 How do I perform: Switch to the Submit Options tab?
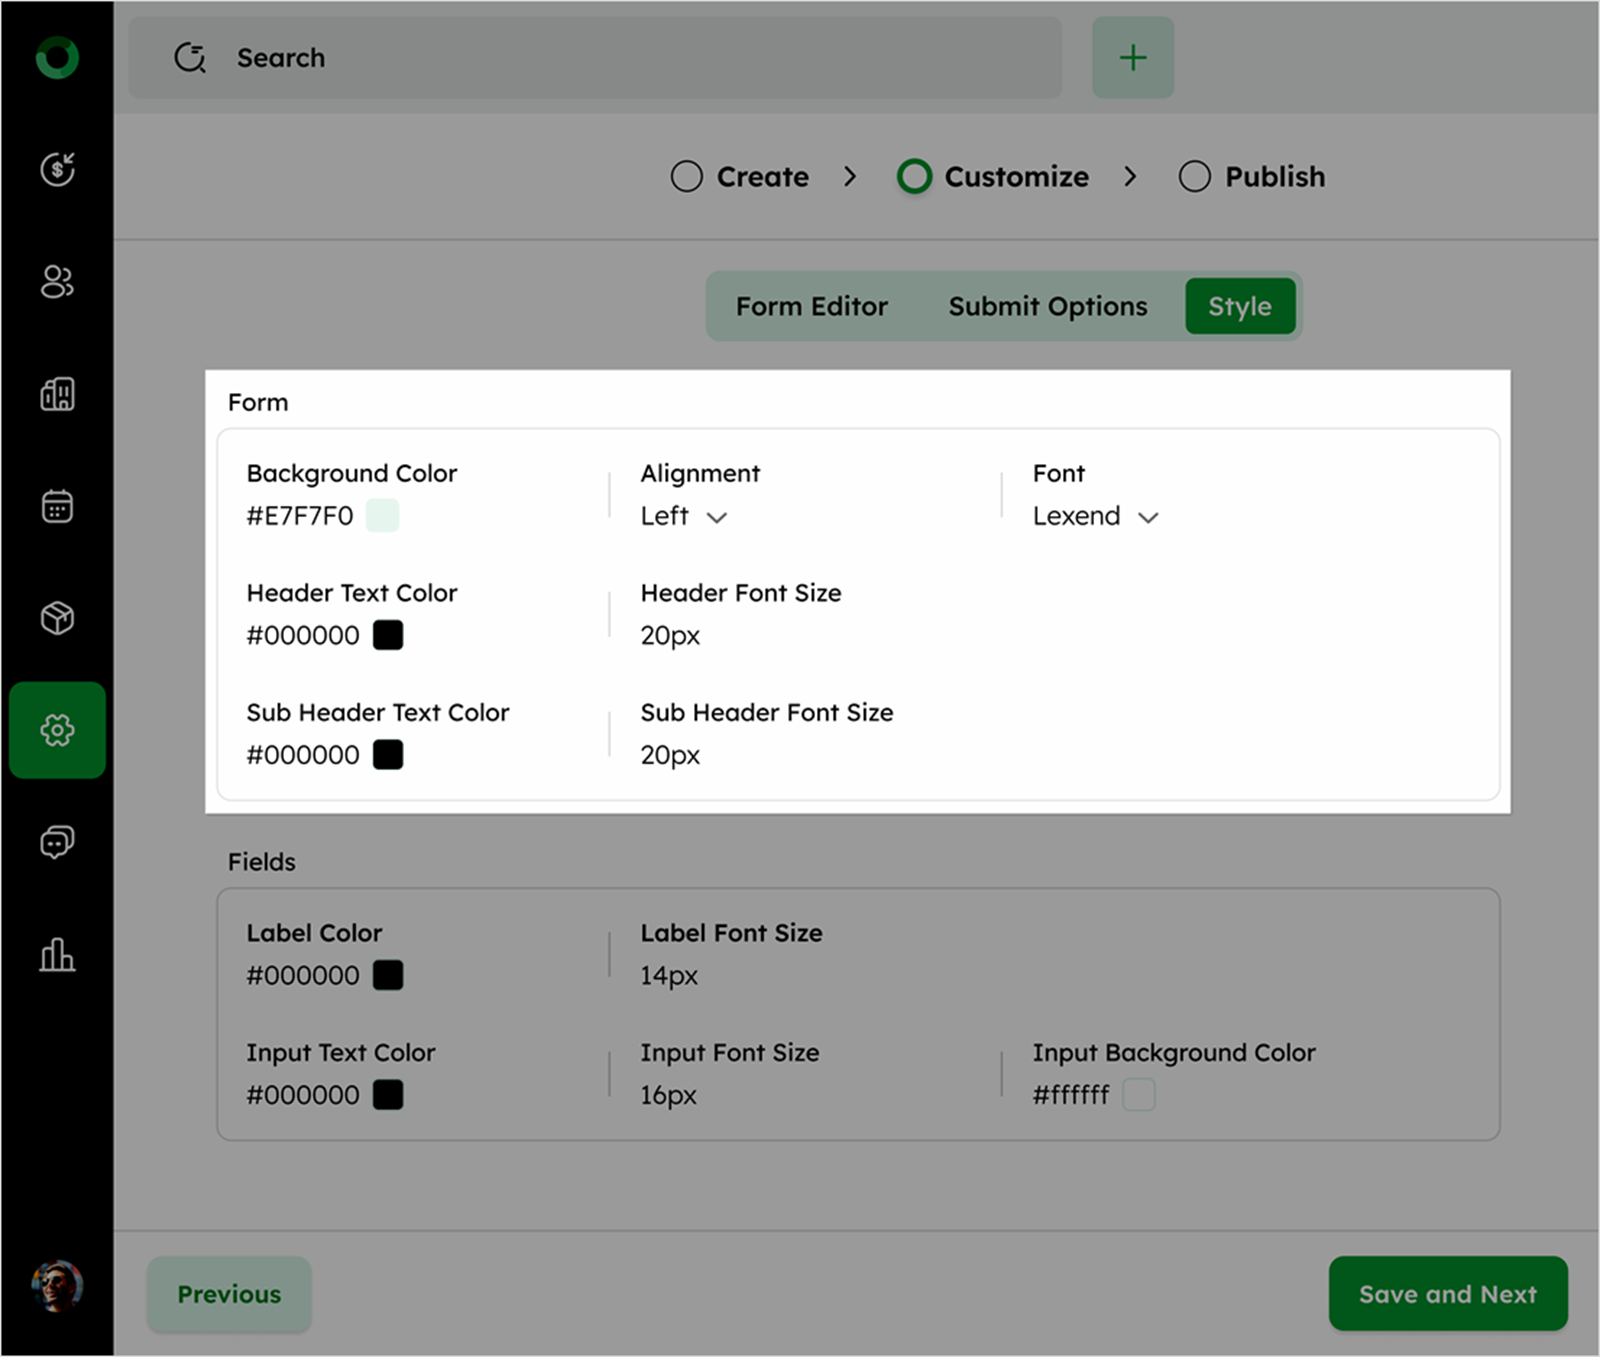(1047, 306)
